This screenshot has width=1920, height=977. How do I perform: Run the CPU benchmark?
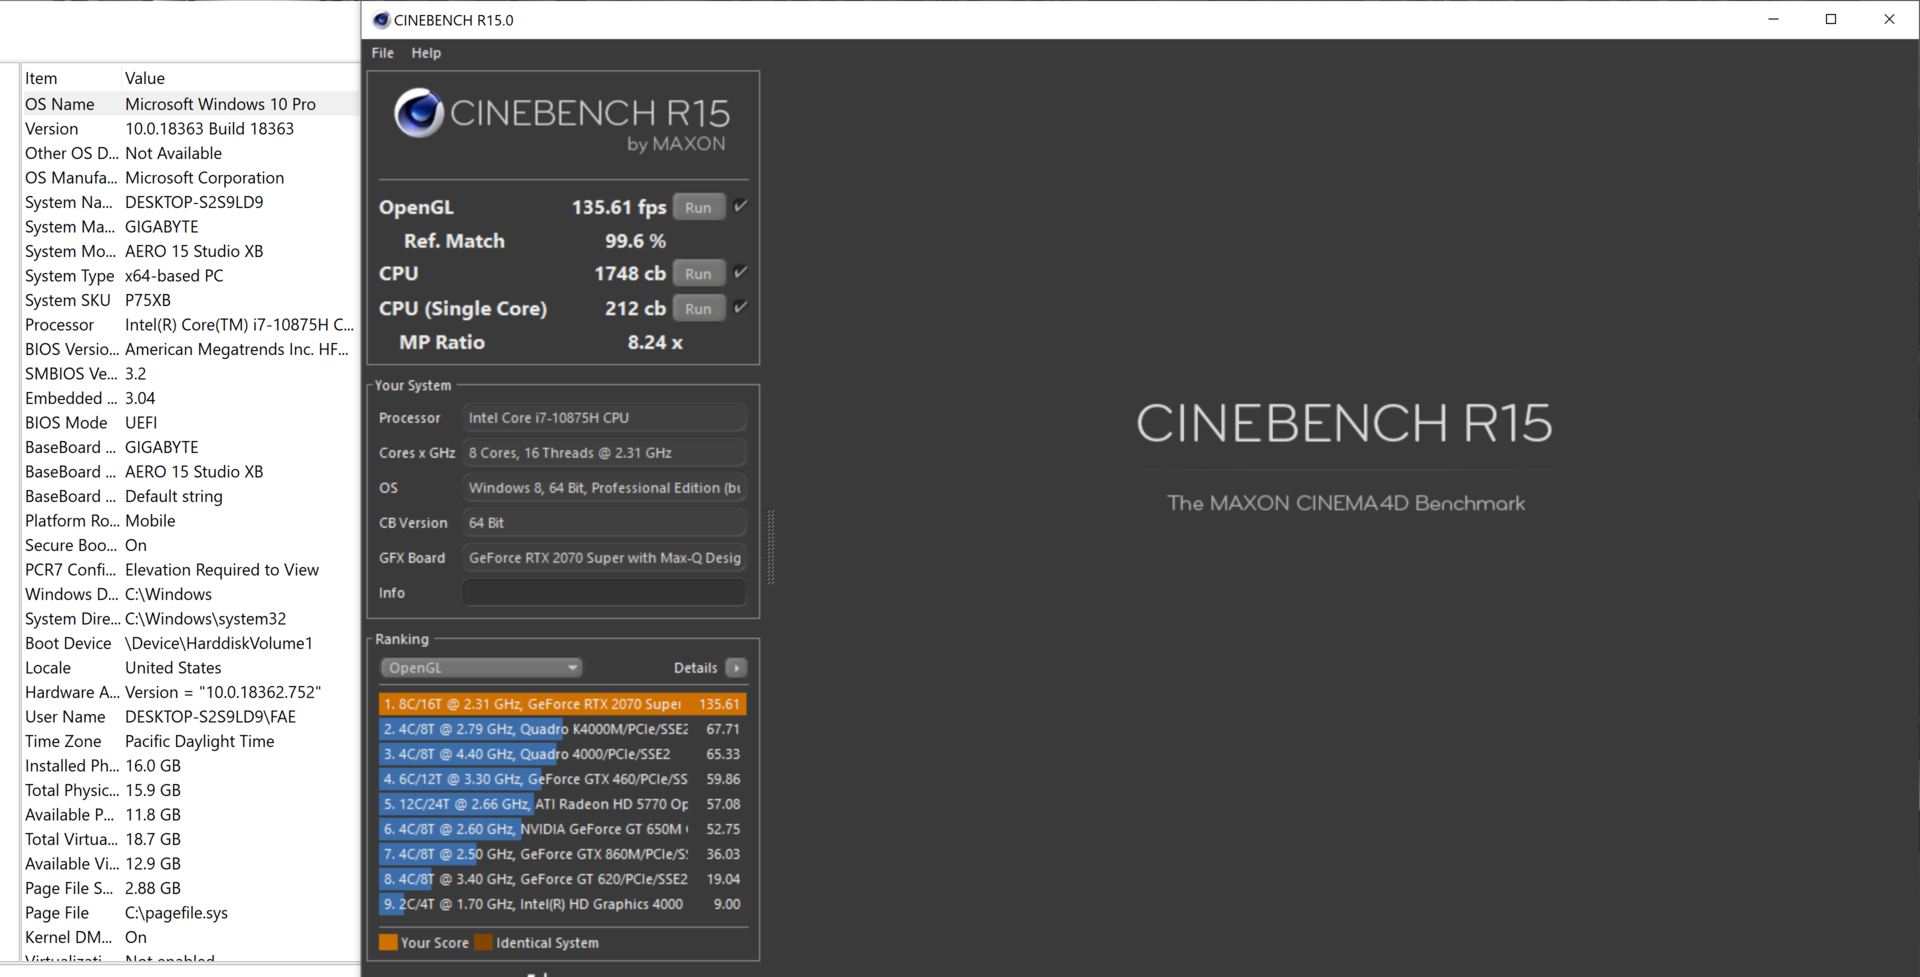698,273
